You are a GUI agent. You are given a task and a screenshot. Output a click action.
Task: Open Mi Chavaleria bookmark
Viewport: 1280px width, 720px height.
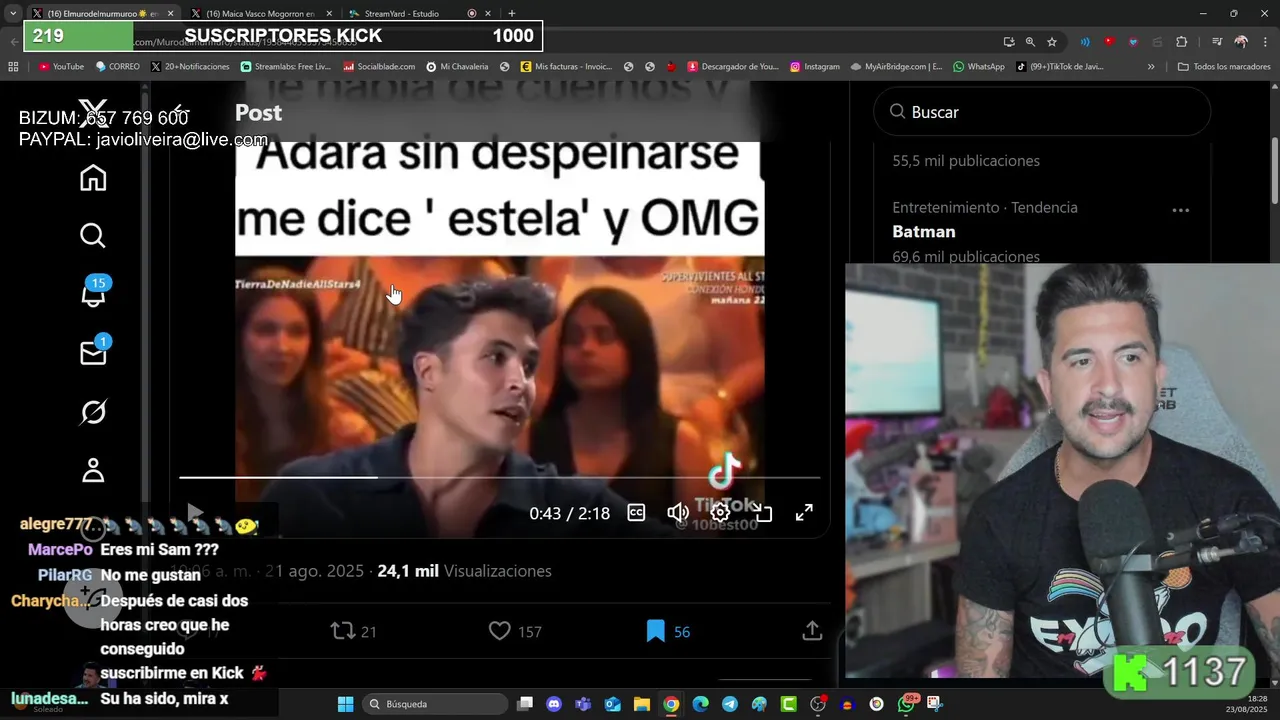(457, 67)
